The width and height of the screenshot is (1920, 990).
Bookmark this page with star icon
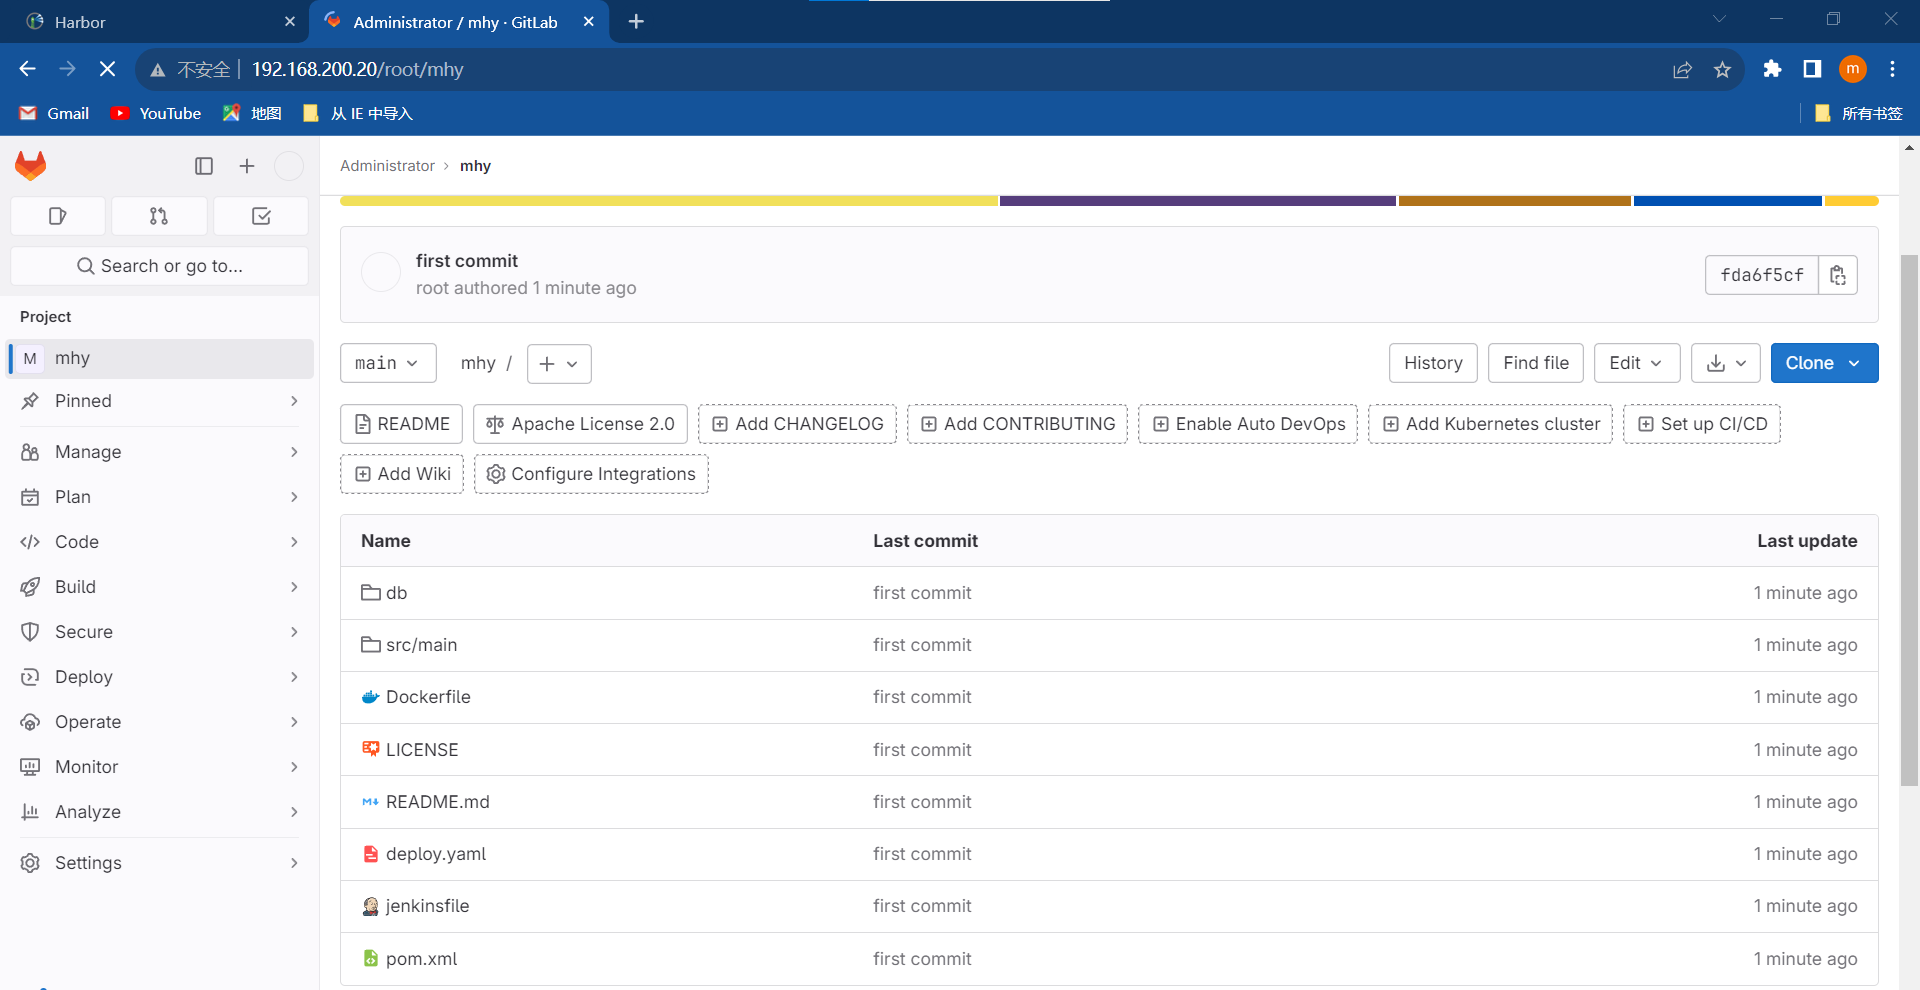point(1722,69)
